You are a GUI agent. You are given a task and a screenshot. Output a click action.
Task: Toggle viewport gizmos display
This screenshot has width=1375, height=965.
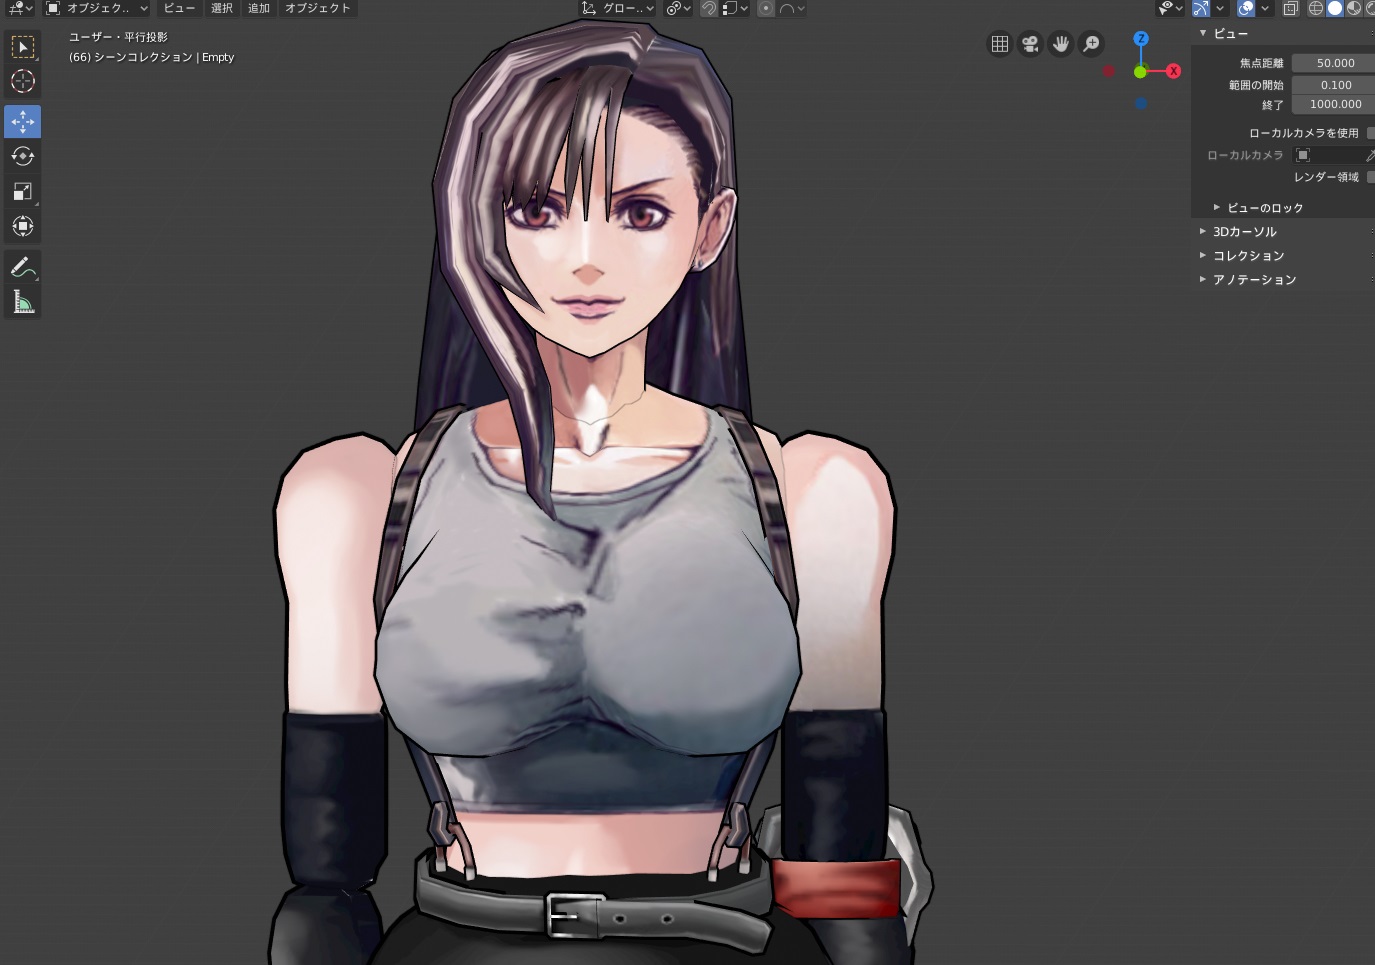click(1201, 8)
